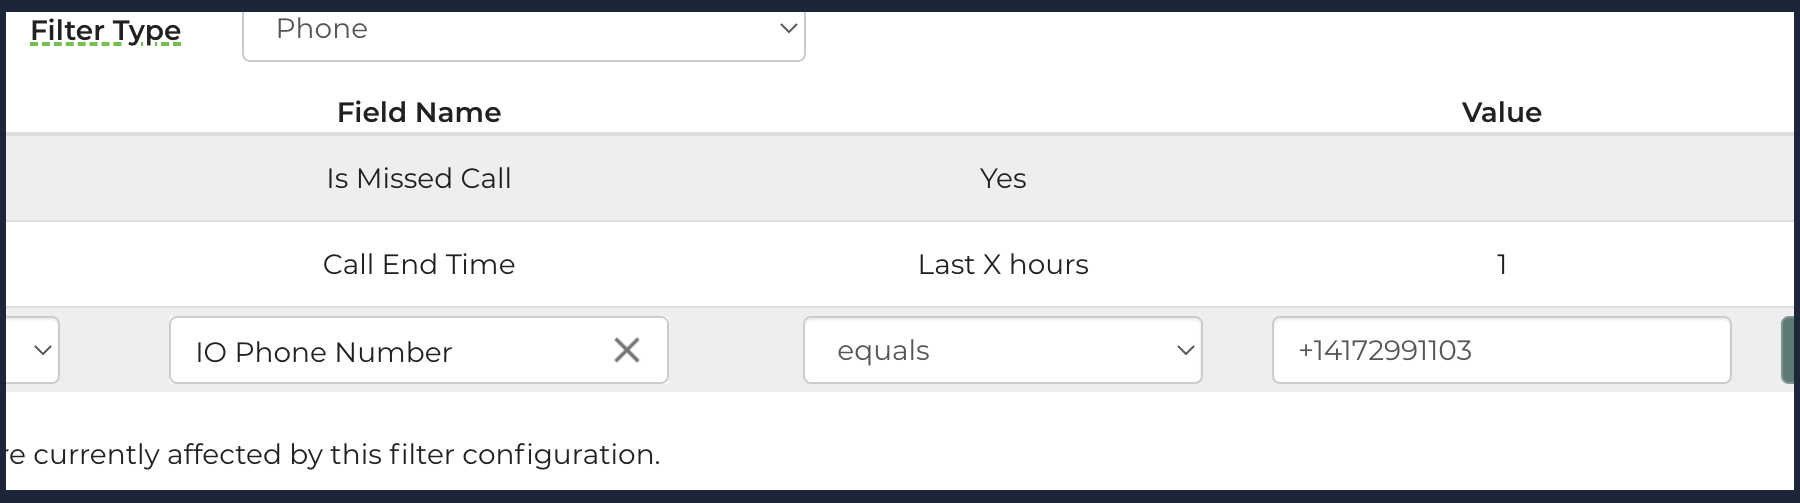This screenshot has width=1800, height=503.
Task: Click the blank header between Field Name and Value
Action: pos(1003,112)
